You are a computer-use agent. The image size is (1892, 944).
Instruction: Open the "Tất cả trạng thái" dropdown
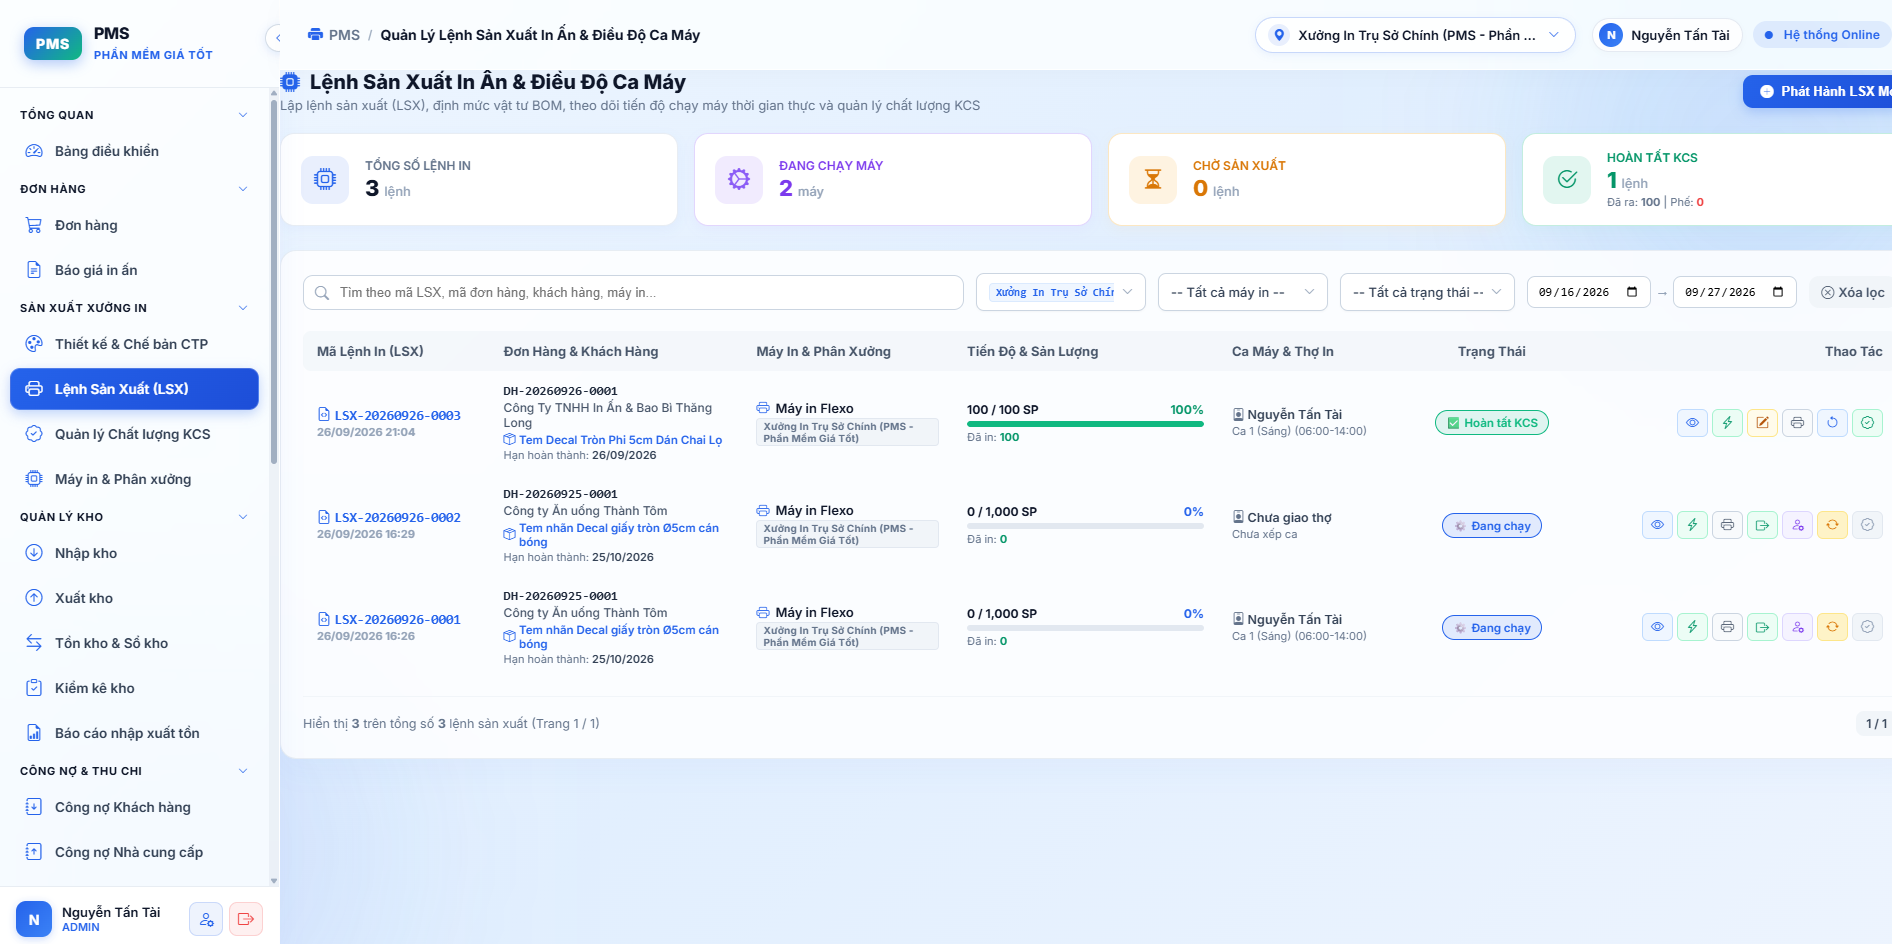[x=1425, y=292]
